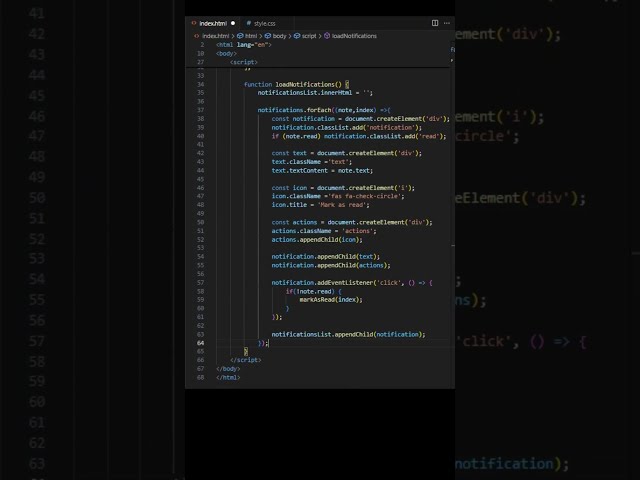Click the closing '</html>' tag
Viewport: 640px width, 480px height.
(228, 378)
